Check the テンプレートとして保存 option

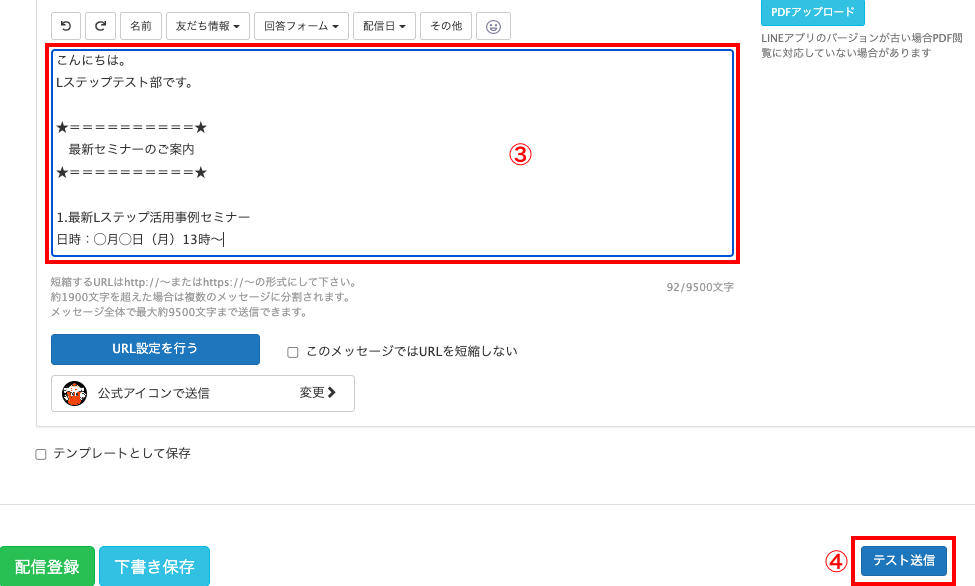coord(40,453)
